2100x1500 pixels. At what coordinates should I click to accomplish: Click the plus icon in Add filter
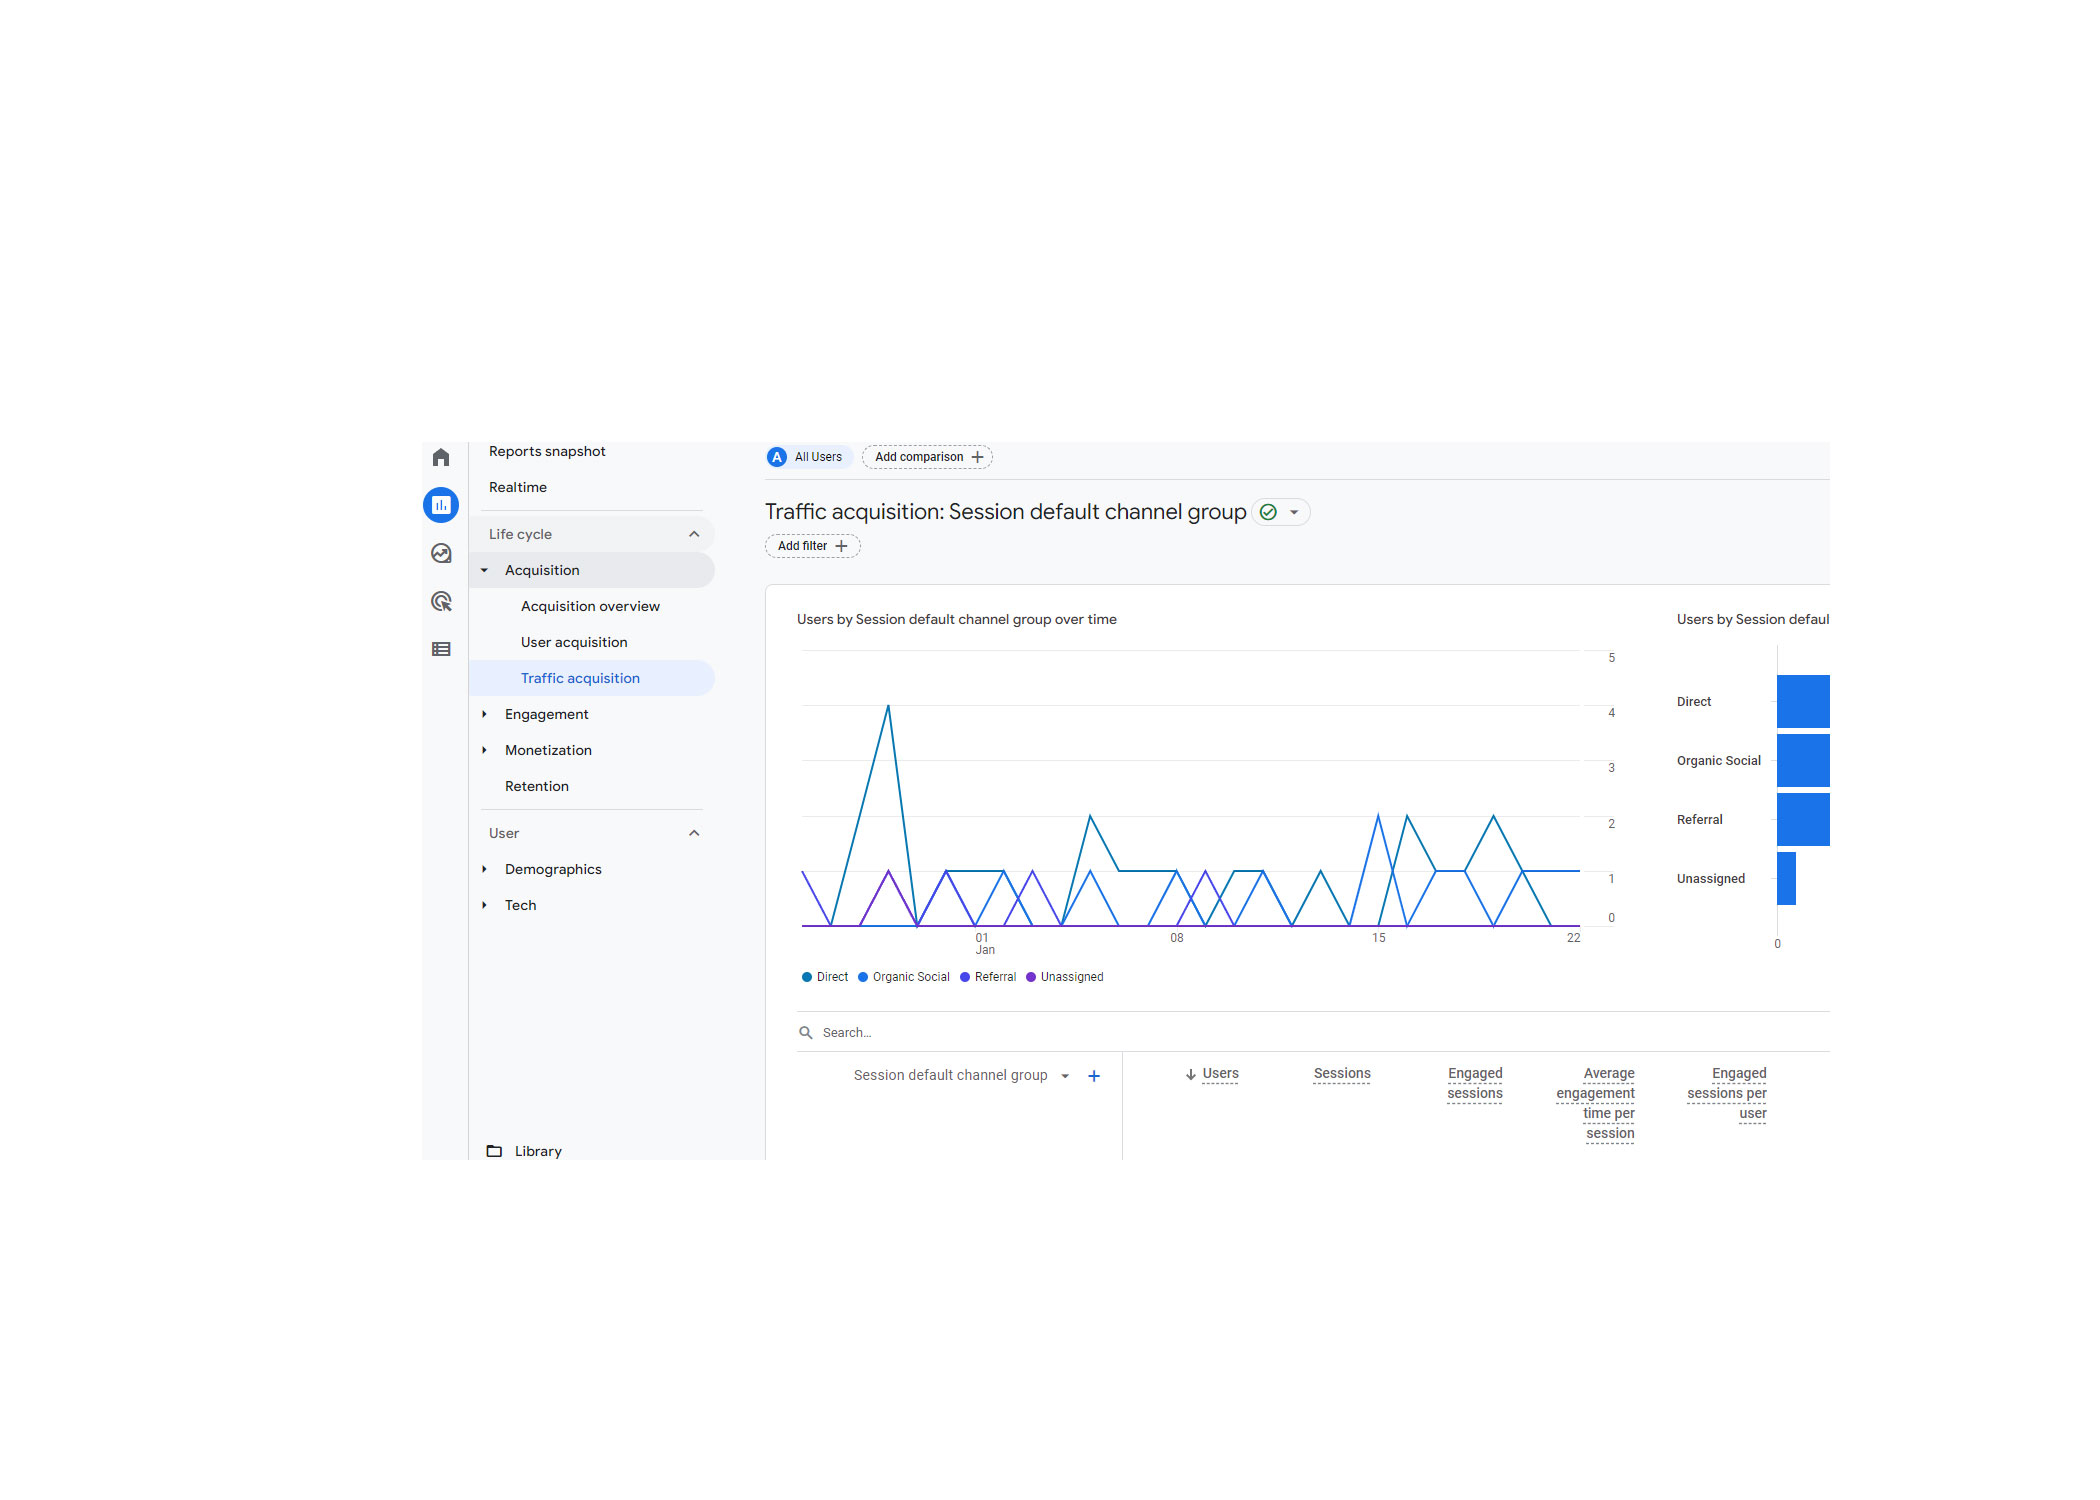tap(841, 546)
